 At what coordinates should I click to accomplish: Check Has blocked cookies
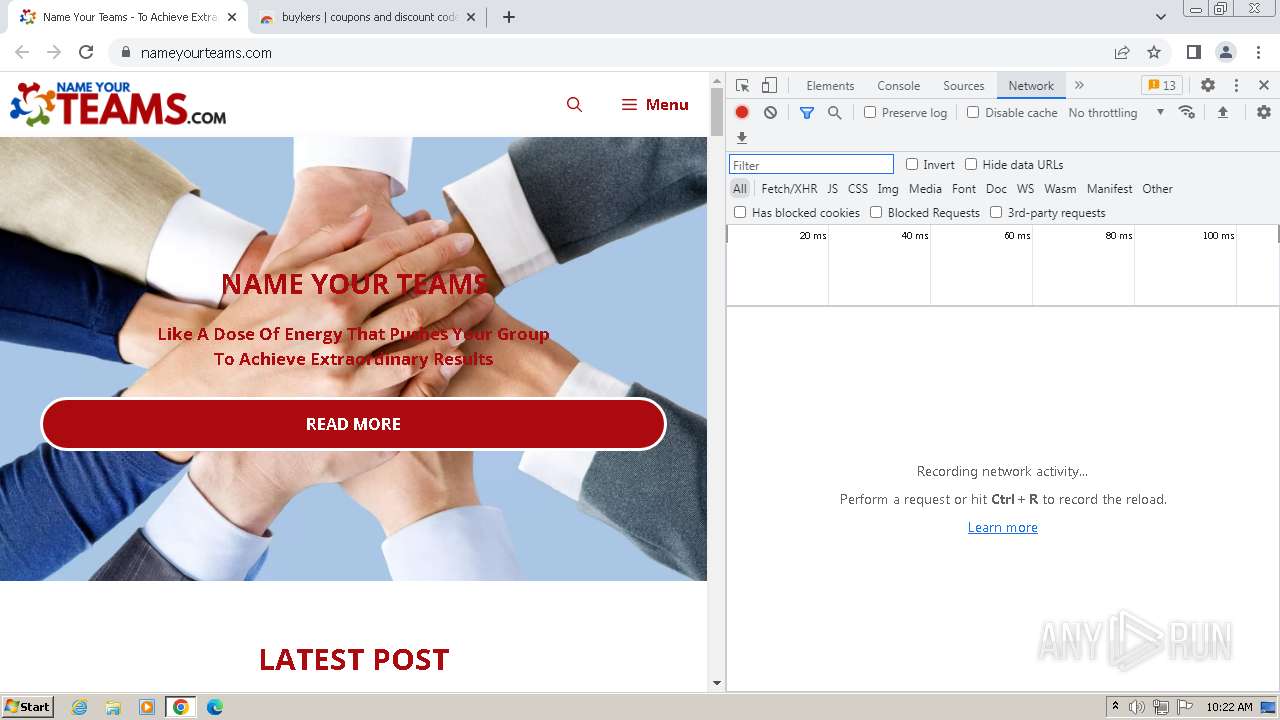pos(740,212)
